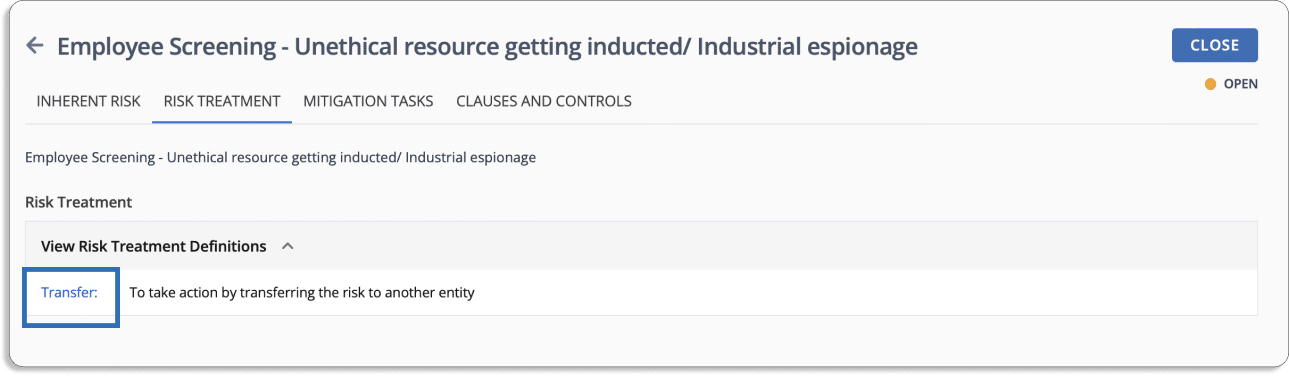
Task: Click empty area of the definitions header bar
Action: point(770,246)
